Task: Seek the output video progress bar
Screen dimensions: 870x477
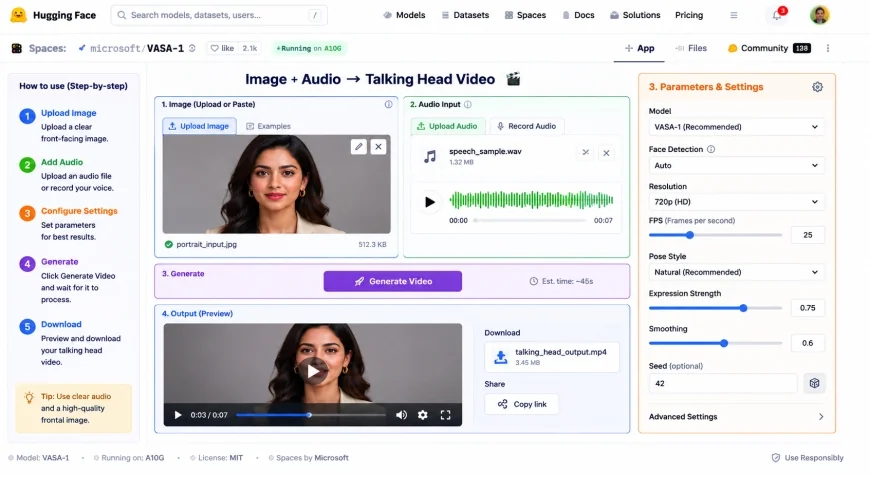Action: coord(311,415)
